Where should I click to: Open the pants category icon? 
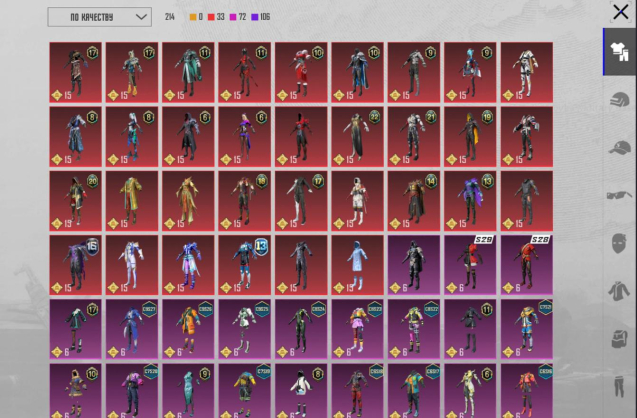click(619, 386)
